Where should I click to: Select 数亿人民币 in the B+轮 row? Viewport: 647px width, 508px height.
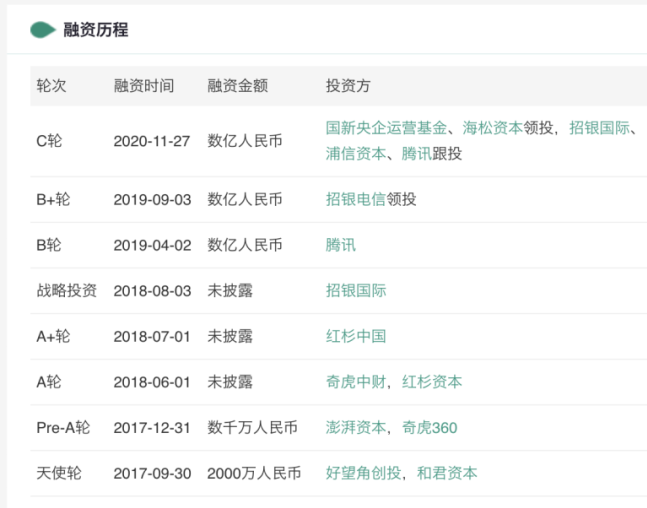[x=245, y=199]
